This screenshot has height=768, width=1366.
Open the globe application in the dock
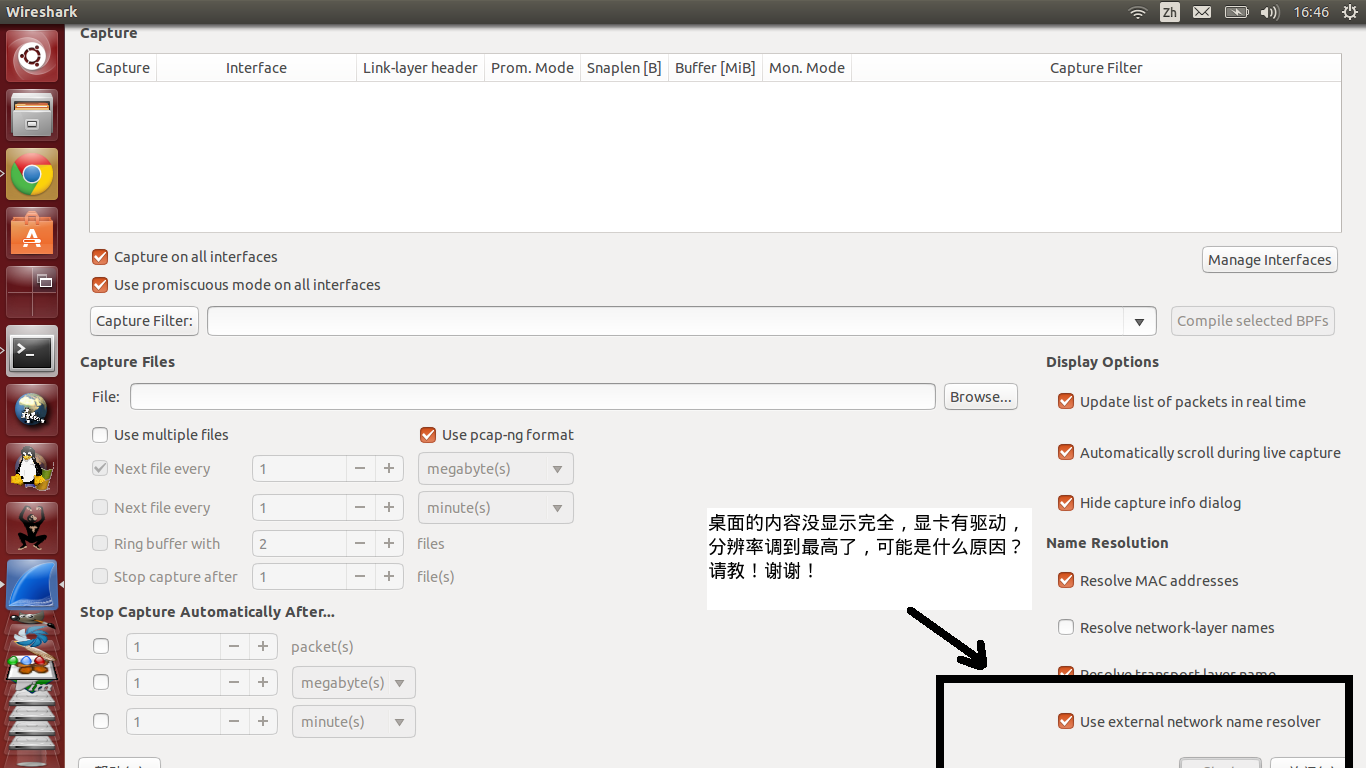(32, 410)
